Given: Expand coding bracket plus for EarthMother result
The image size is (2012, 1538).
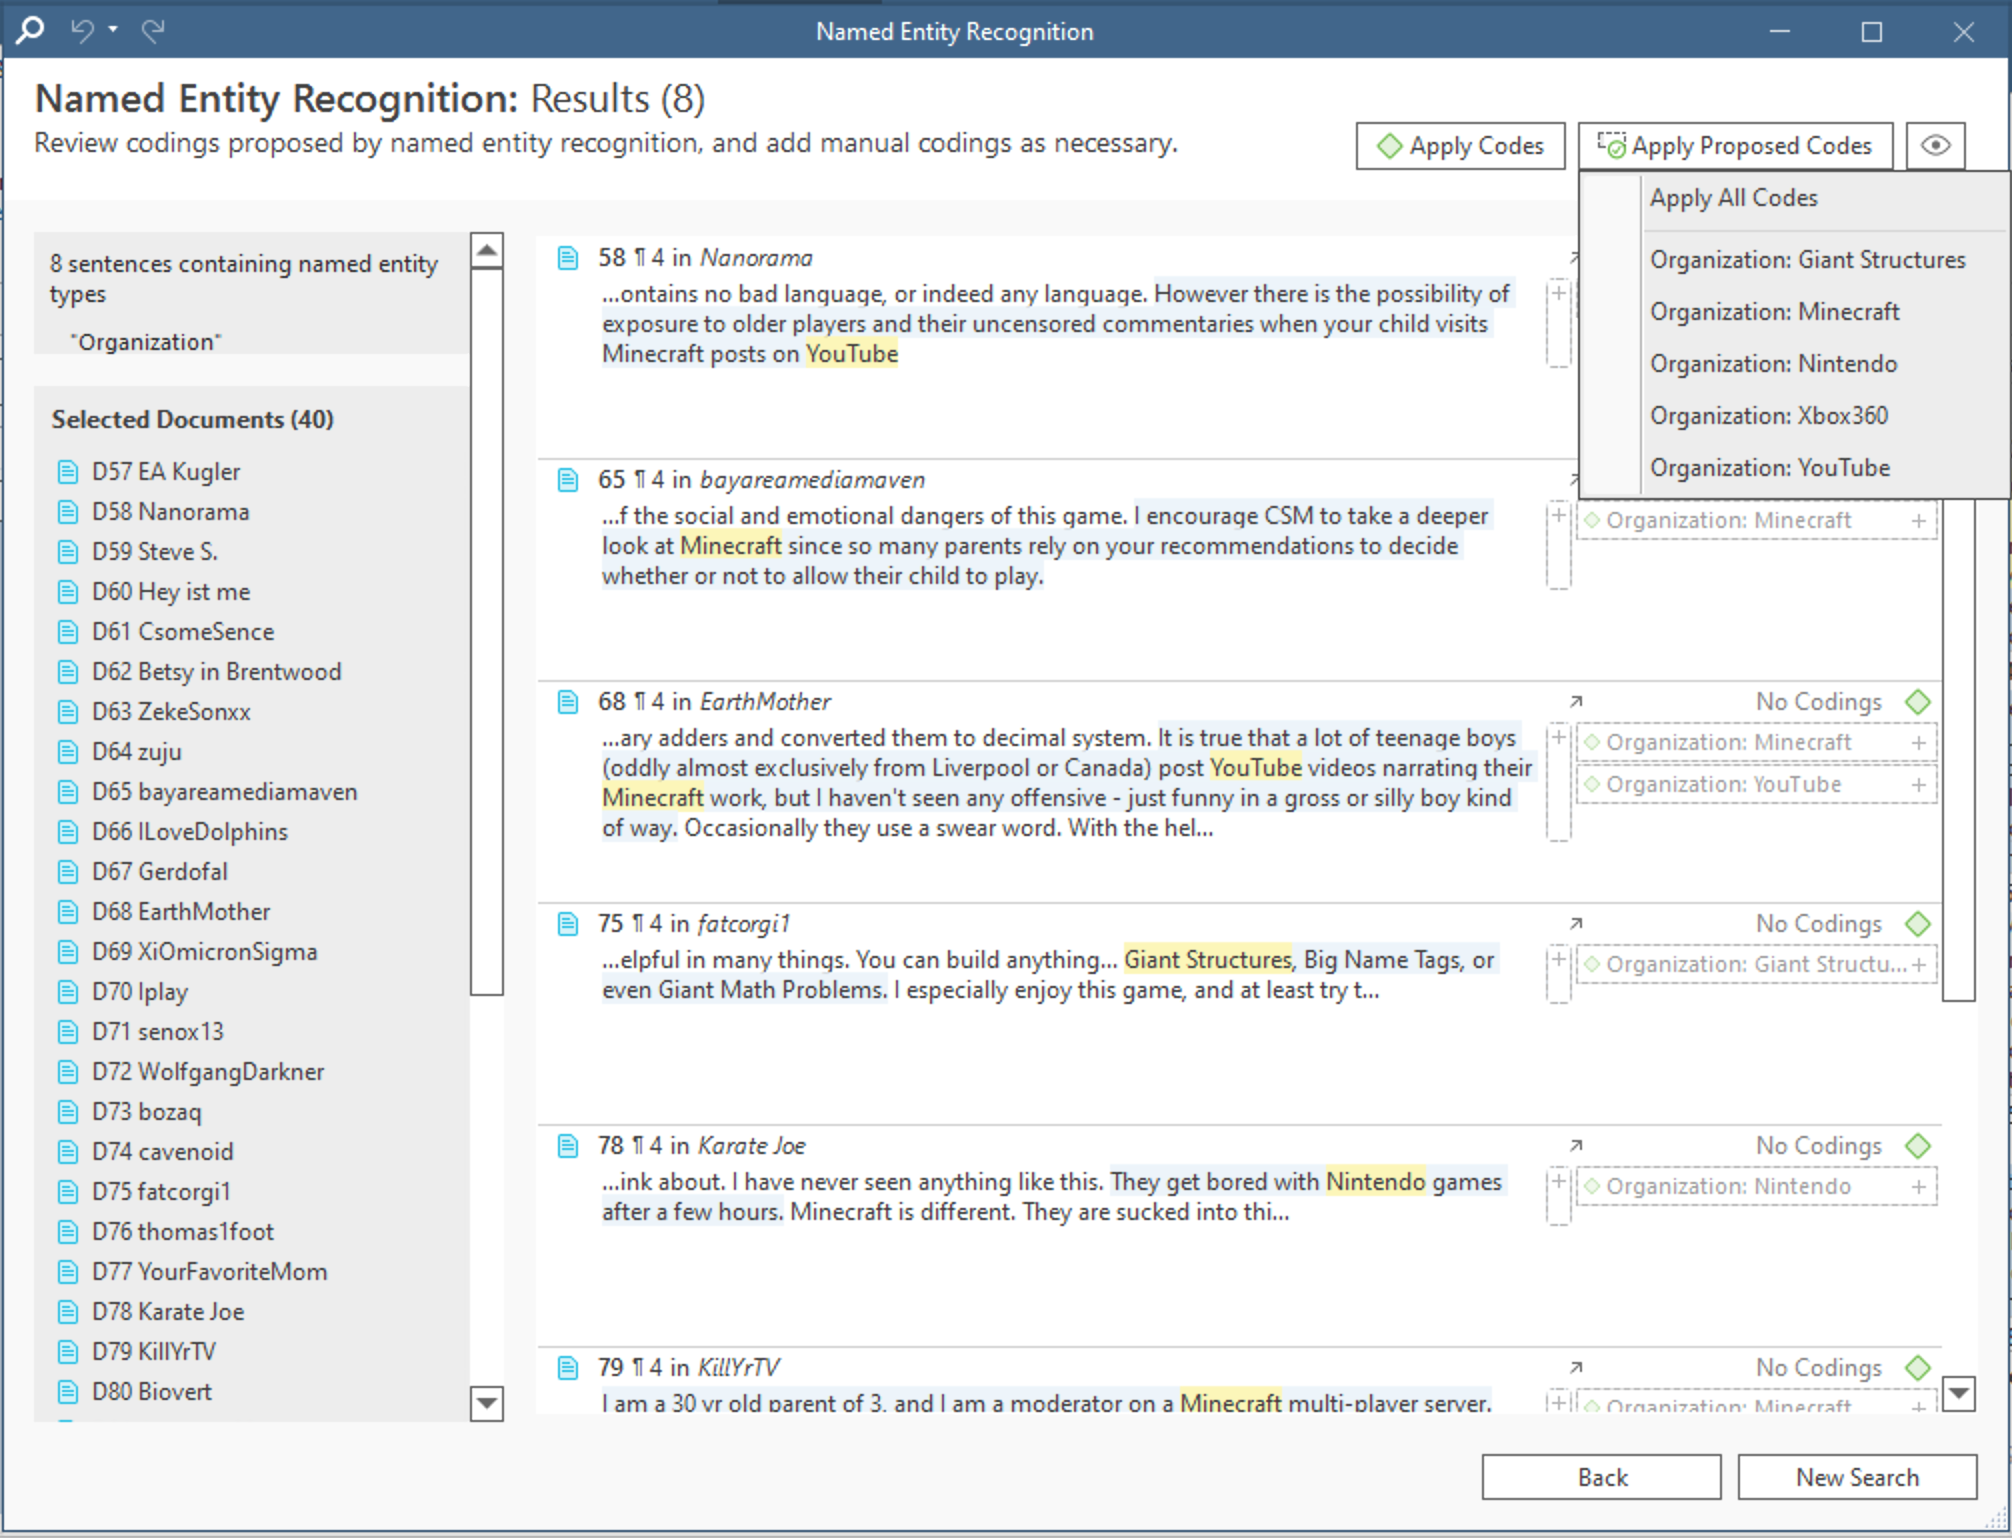Looking at the screenshot, I should pyautogui.click(x=1558, y=737).
